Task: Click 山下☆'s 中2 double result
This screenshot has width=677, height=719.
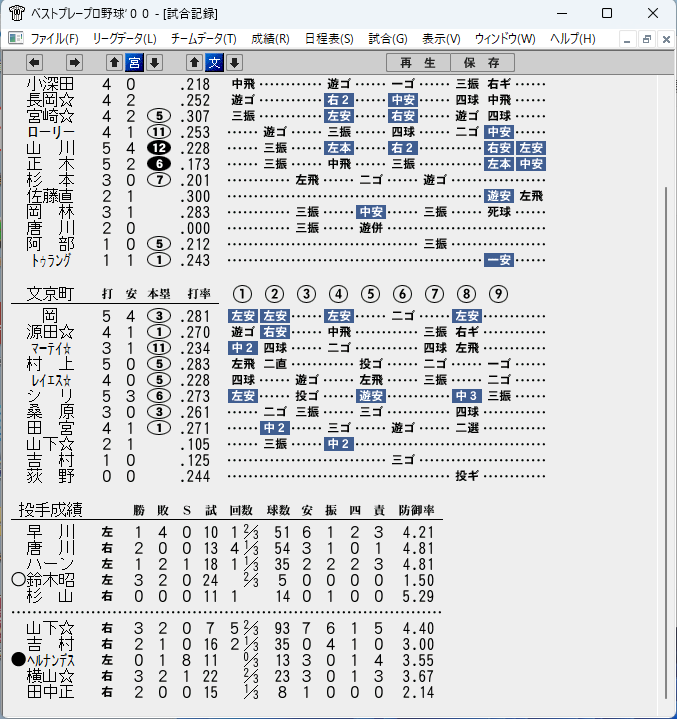Action: coord(339,444)
